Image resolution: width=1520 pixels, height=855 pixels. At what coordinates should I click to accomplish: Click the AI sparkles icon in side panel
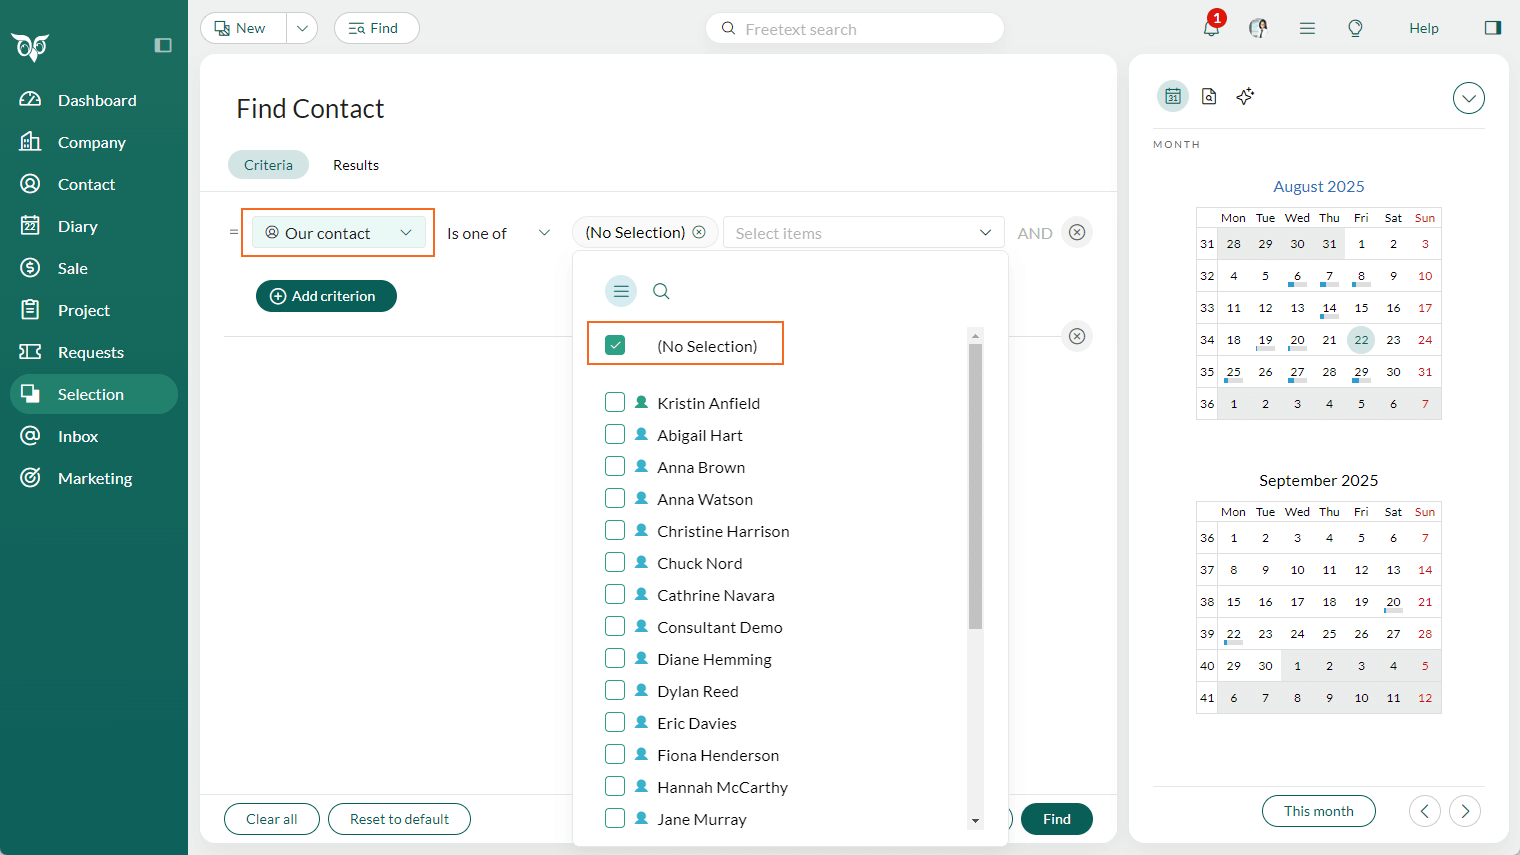pos(1245,96)
